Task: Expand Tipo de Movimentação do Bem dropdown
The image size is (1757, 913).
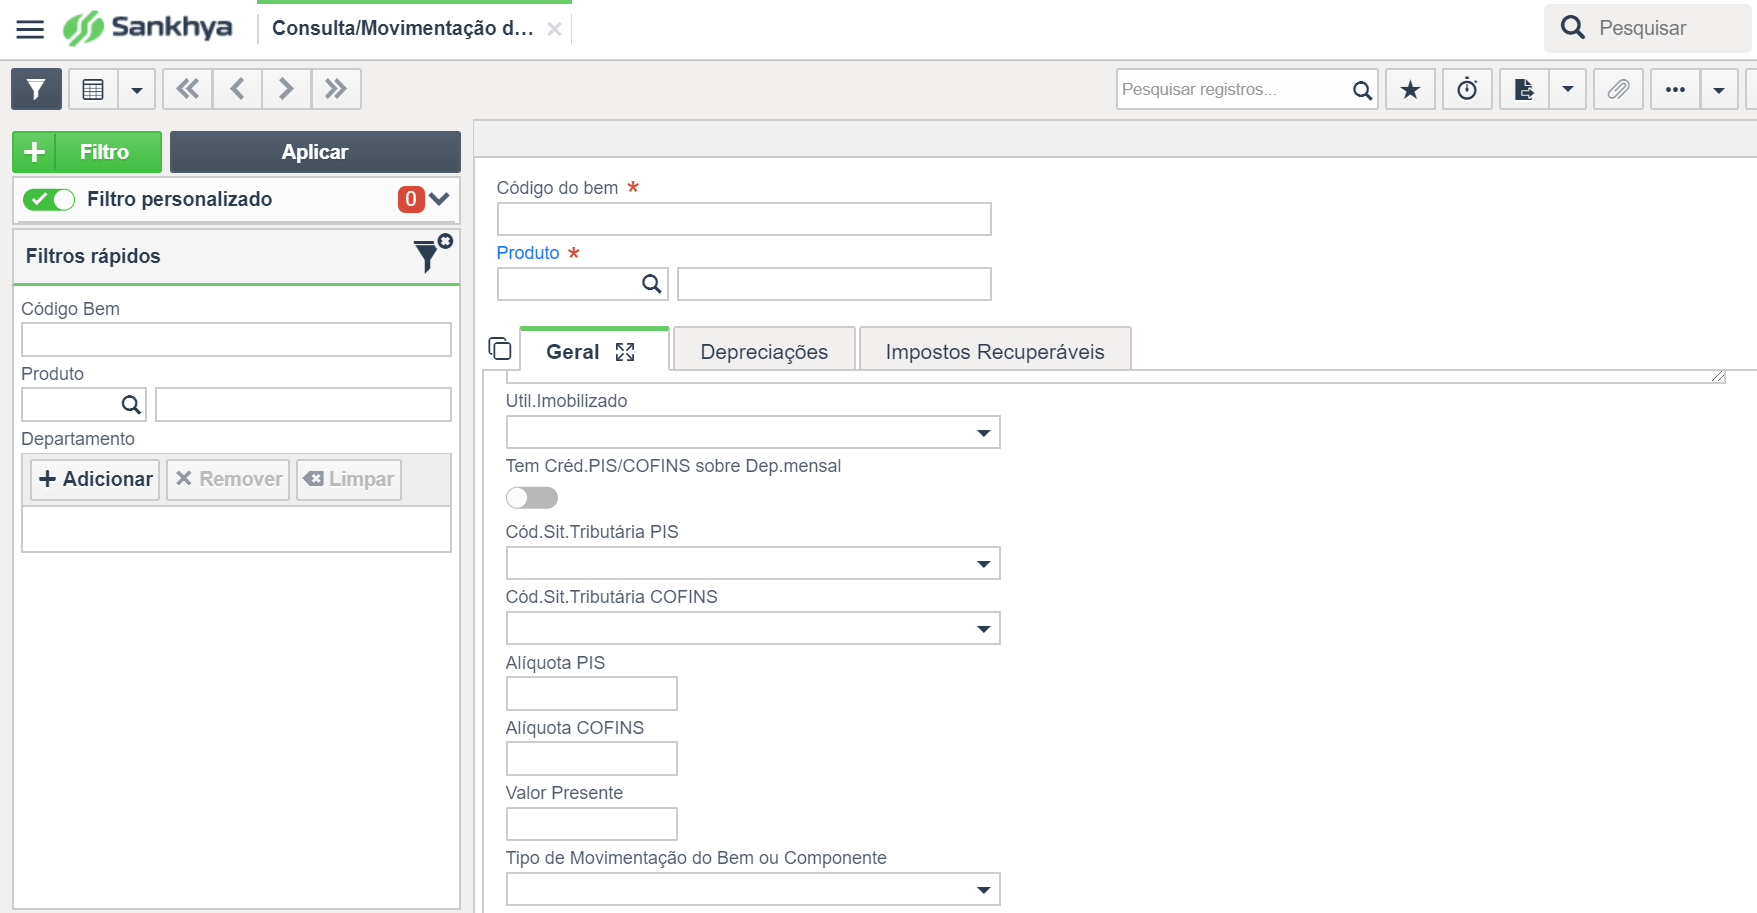Action: [753, 889]
